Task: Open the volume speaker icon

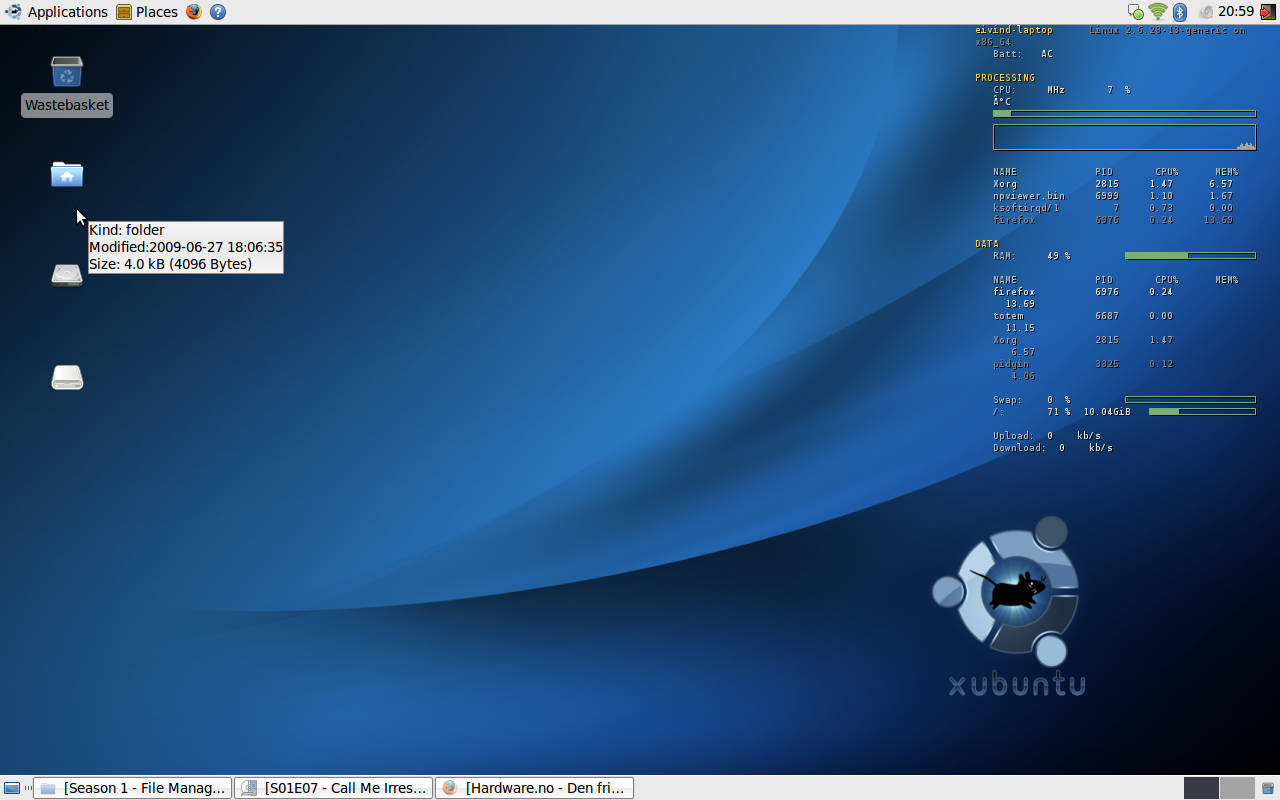Action: click(x=1205, y=12)
